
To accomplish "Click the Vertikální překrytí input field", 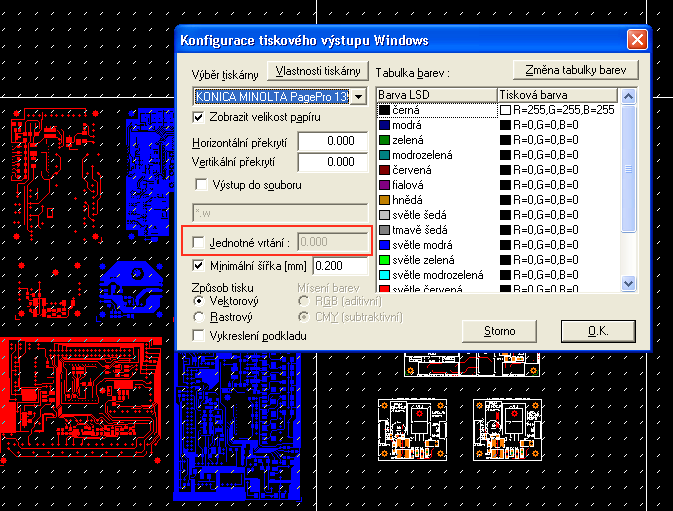I will [340, 162].
